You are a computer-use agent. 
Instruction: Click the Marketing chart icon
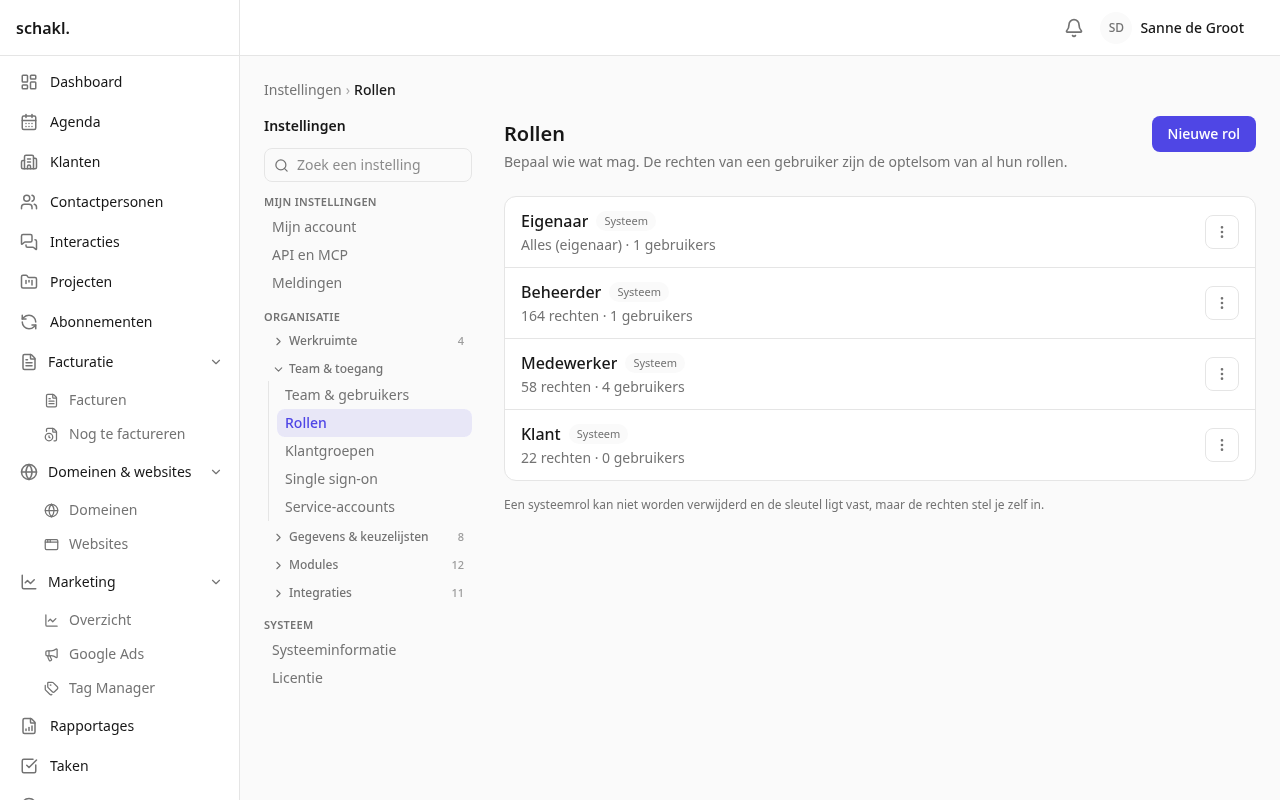click(x=29, y=582)
